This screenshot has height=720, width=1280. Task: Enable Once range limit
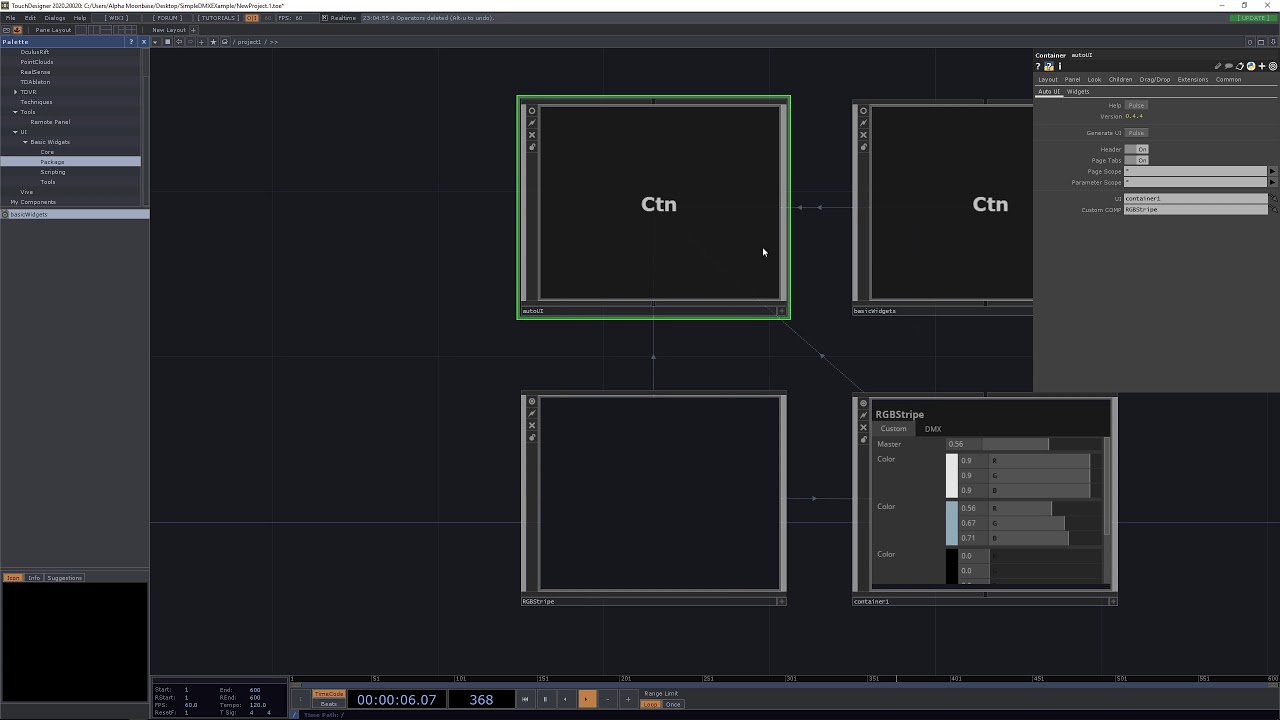point(674,704)
